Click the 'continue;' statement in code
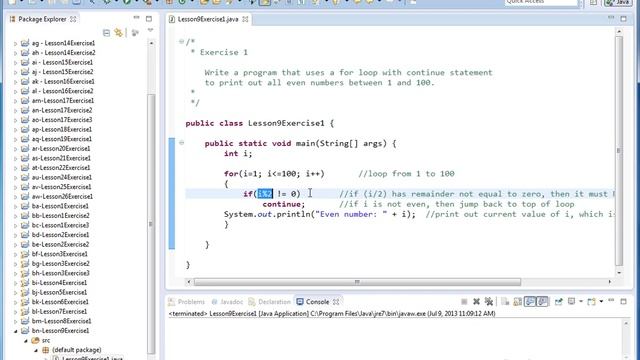640x360 pixels. point(284,204)
